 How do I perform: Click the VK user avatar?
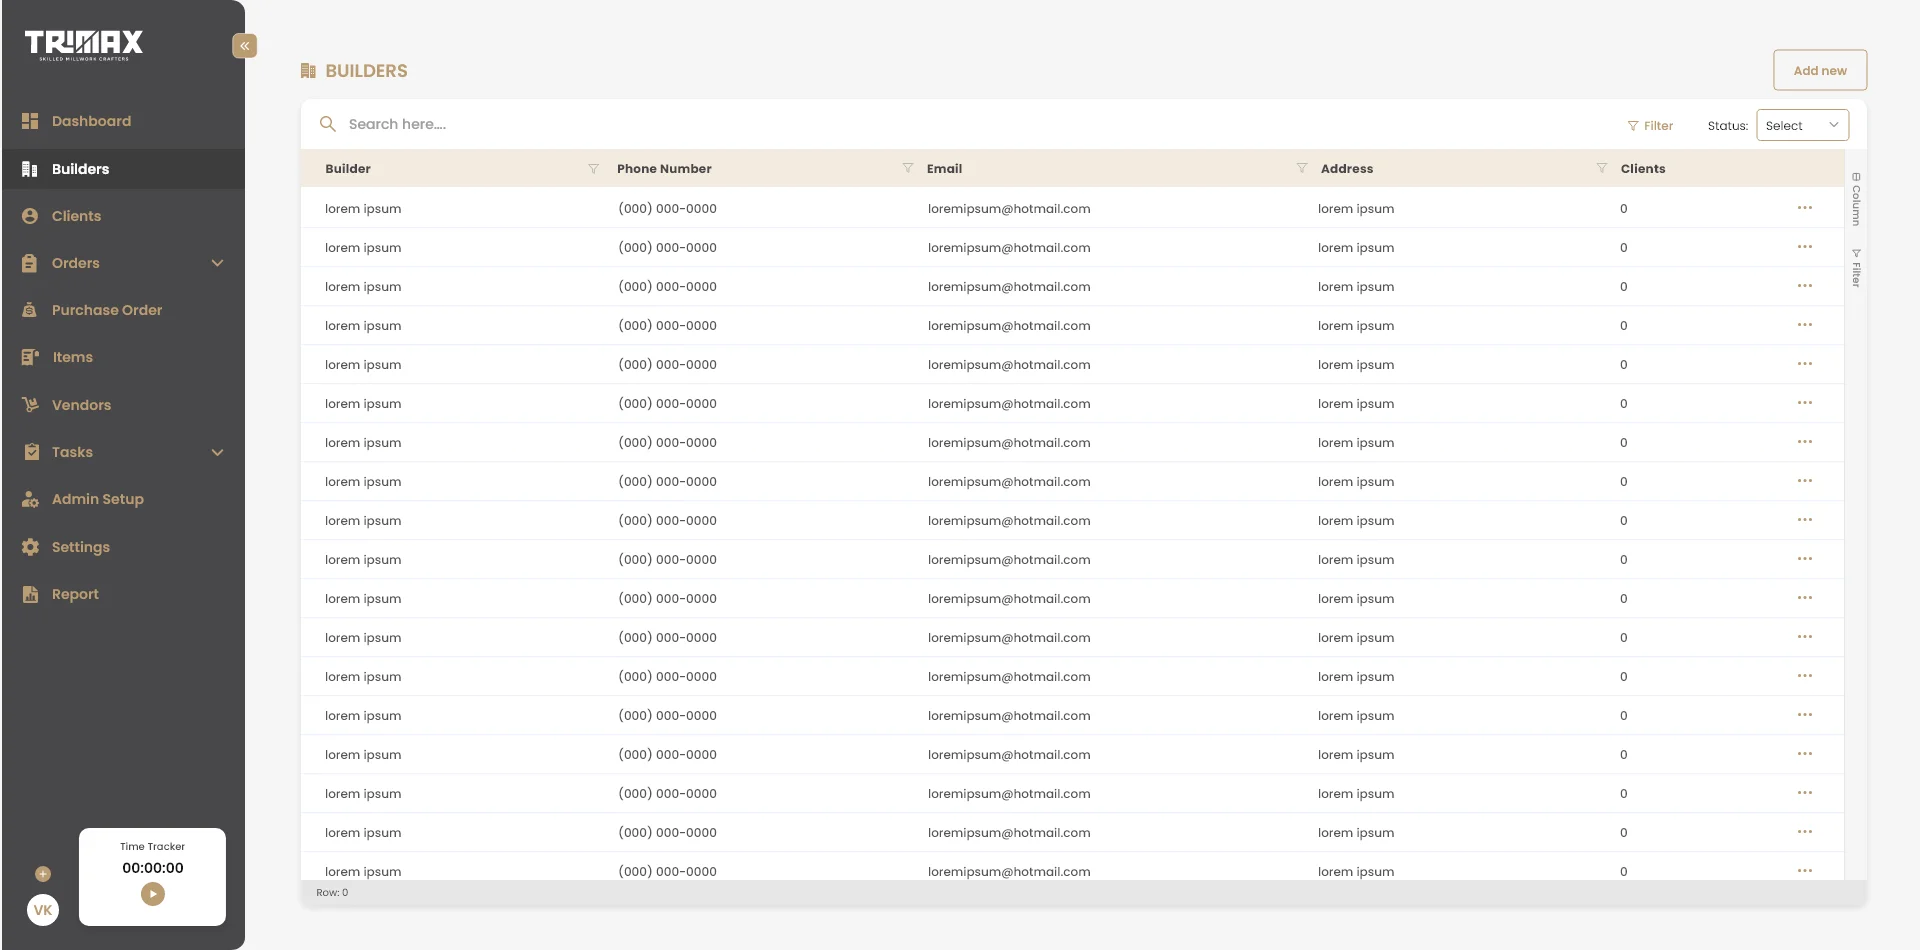[43, 910]
